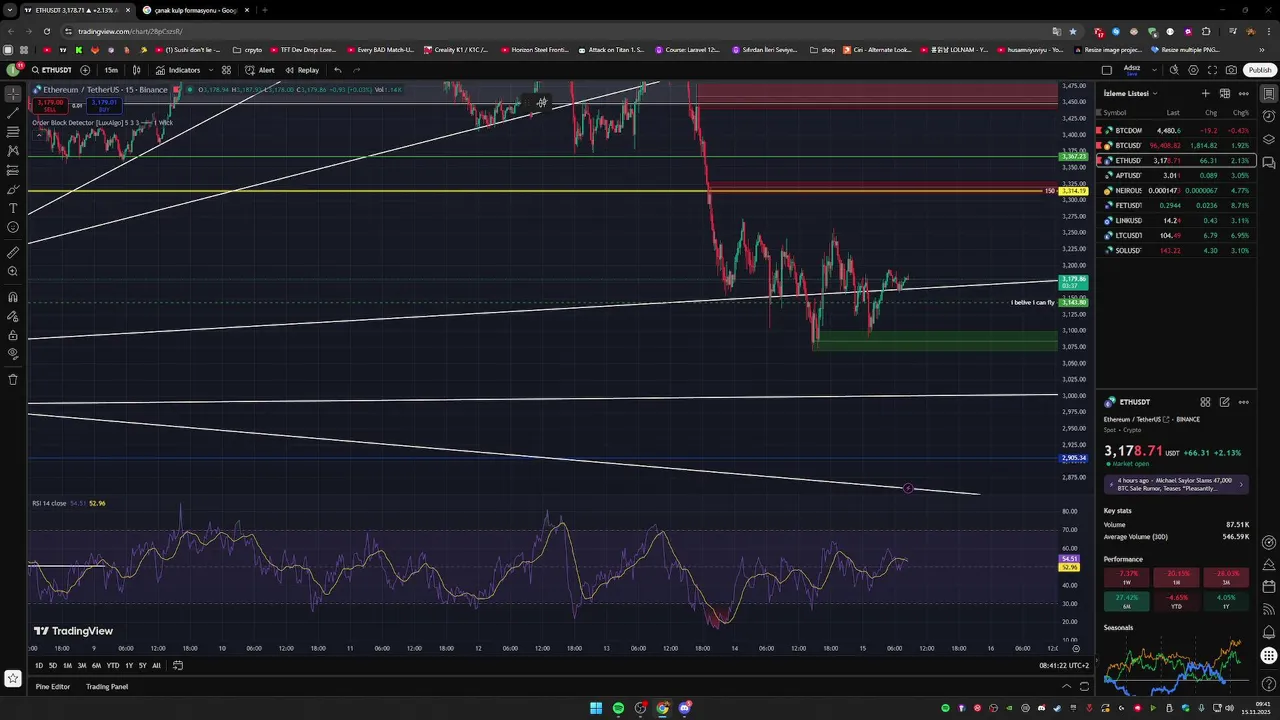
Task: Select the Text annotation tool
Action: [13, 208]
